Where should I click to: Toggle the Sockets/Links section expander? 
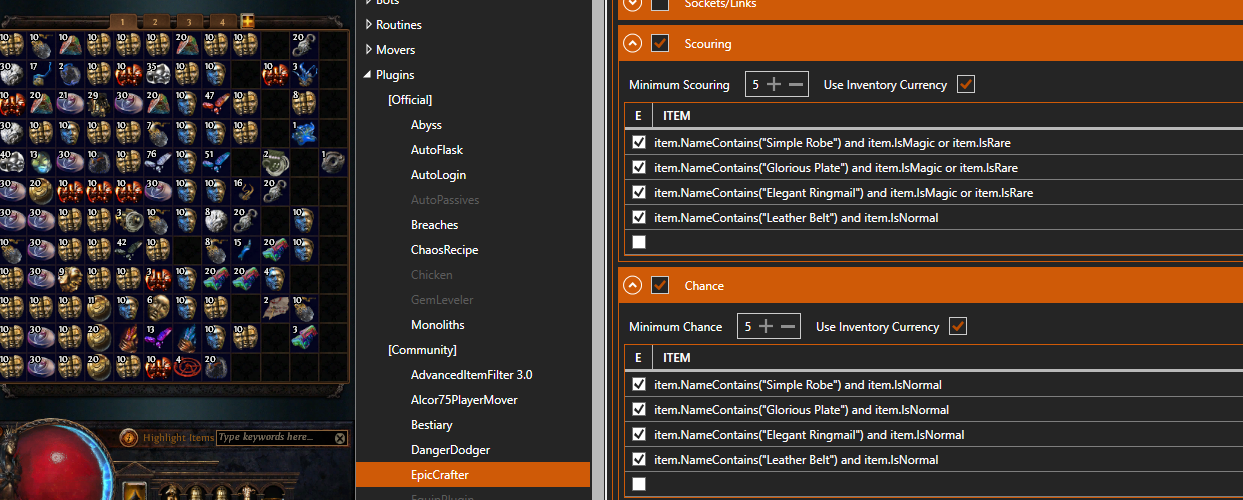[x=632, y=4]
